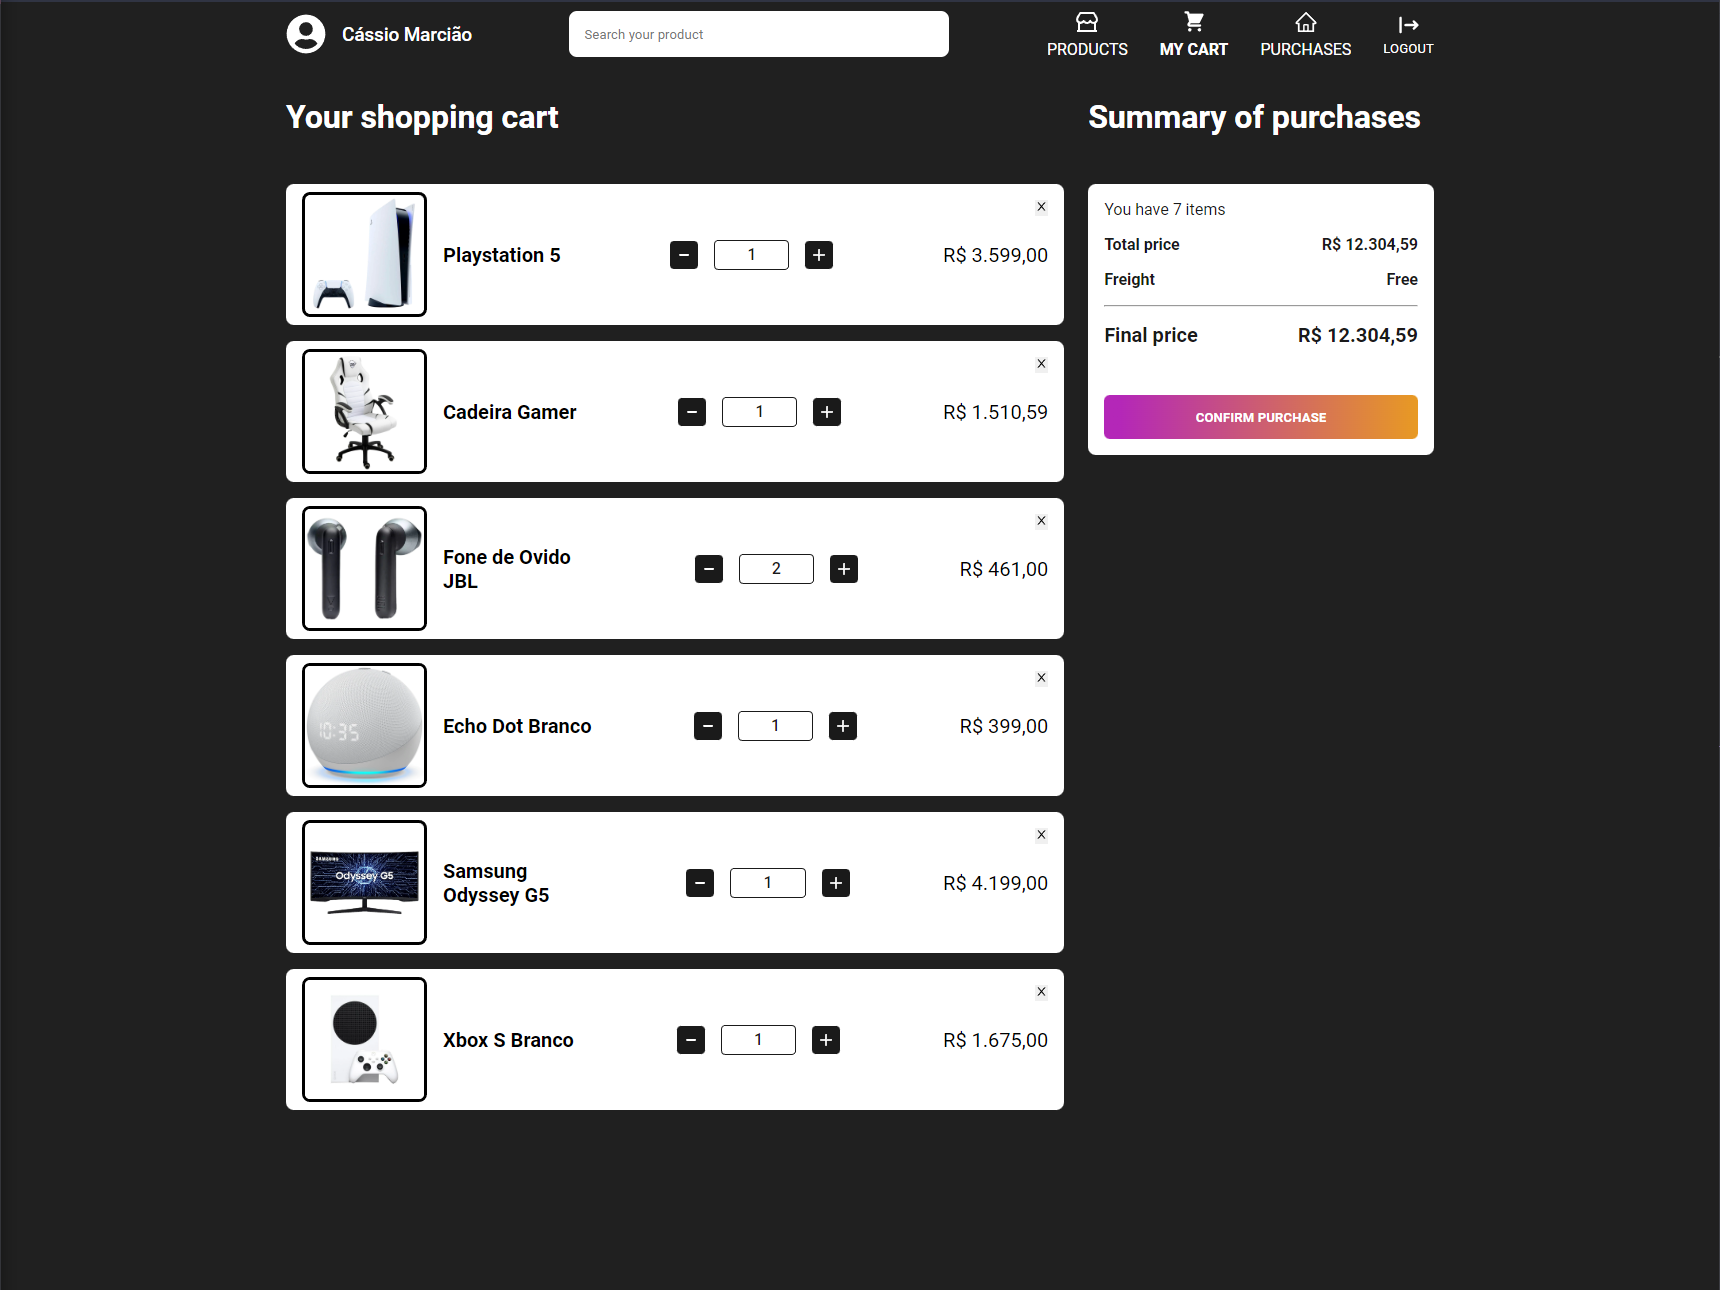Click Cássio Marcião's profile avatar icon
The image size is (1720, 1290).
click(x=306, y=33)
